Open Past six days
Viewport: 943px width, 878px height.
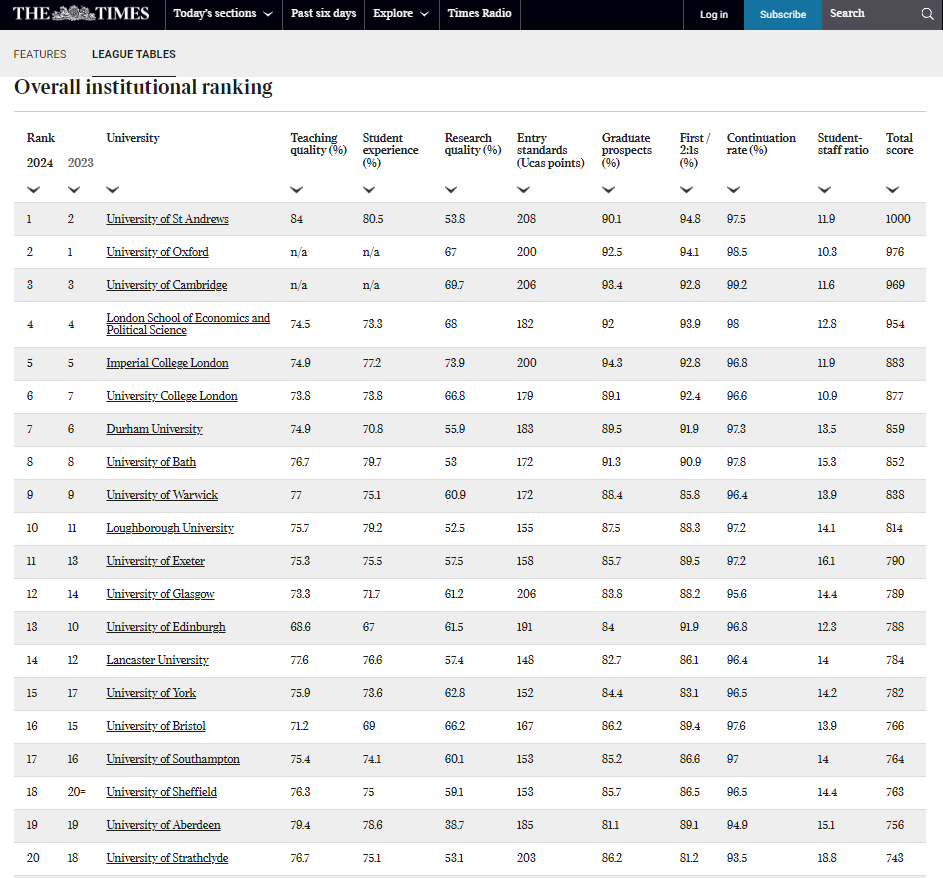point(324,13)
